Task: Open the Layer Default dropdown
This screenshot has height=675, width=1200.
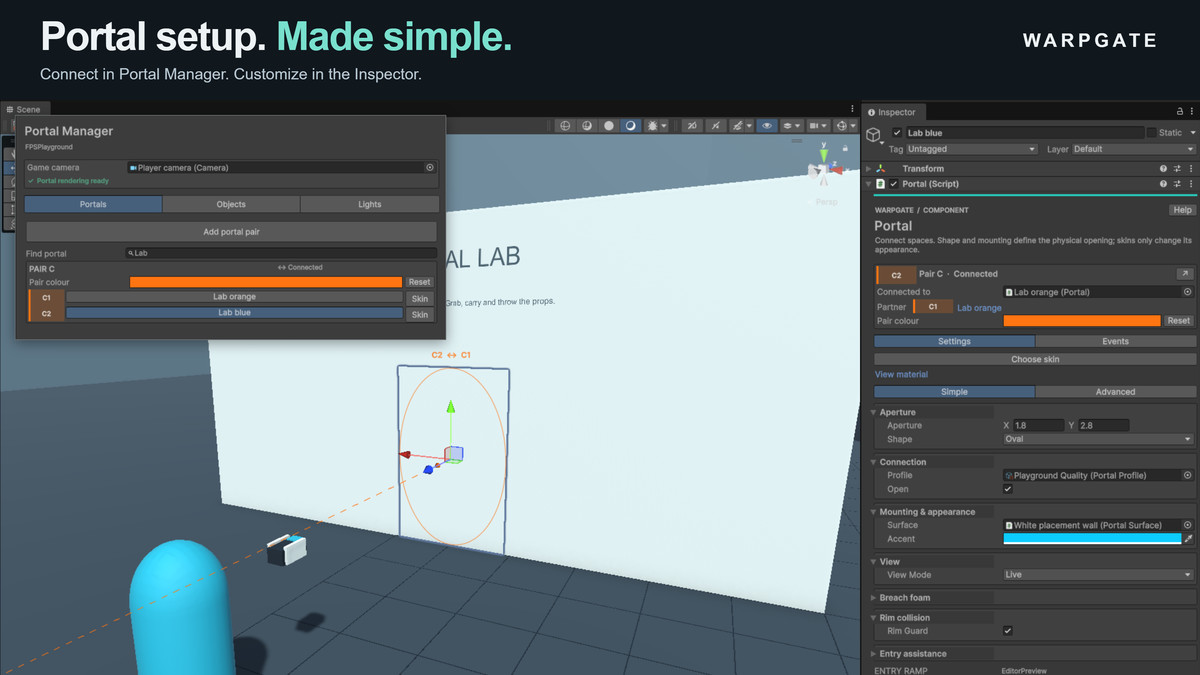Action: tap(1133, 149)
